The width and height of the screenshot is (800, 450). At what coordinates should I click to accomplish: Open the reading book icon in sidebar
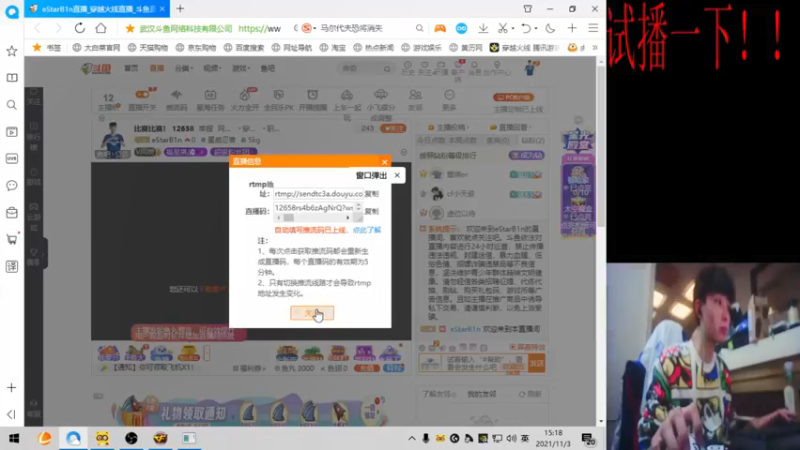(12, 78)
